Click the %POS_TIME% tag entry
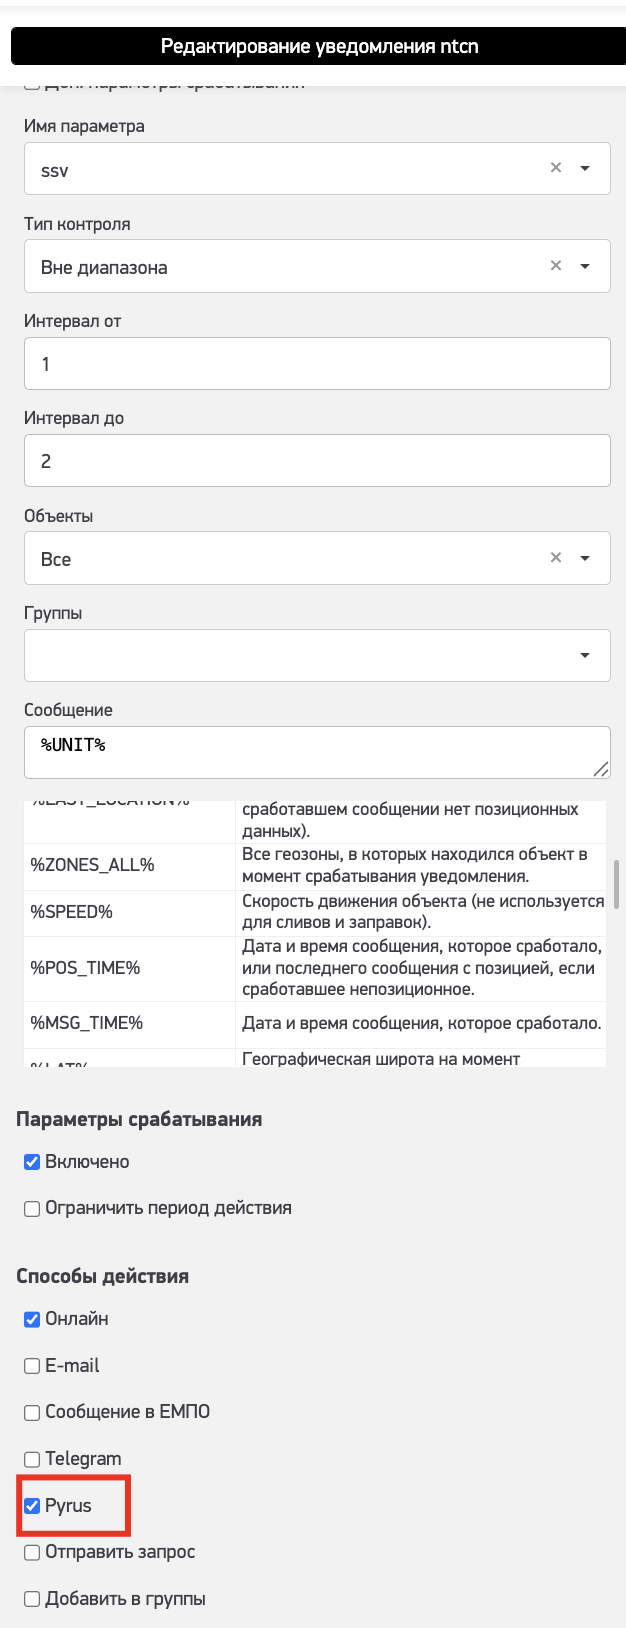The width and height of the screenshot is (626, 1628). 86,968
